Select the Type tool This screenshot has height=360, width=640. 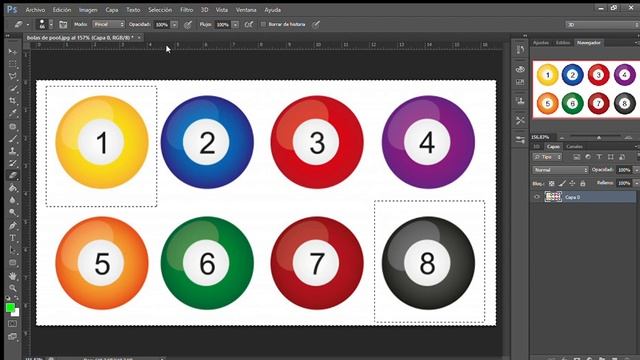point(13,238)
